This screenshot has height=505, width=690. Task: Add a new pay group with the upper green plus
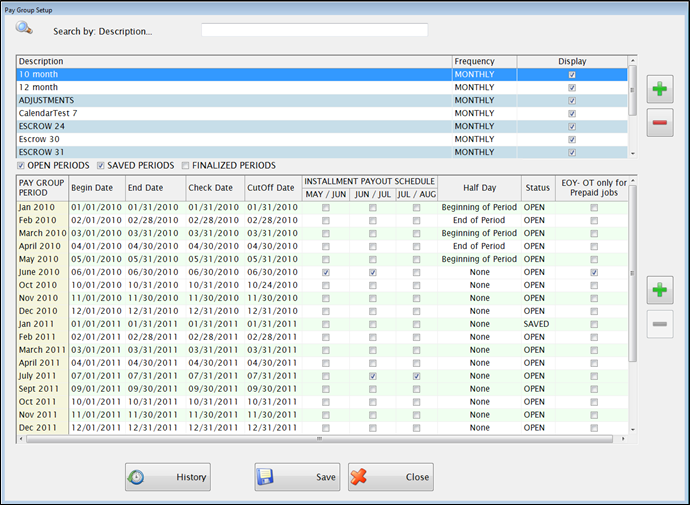click(660, 89)
